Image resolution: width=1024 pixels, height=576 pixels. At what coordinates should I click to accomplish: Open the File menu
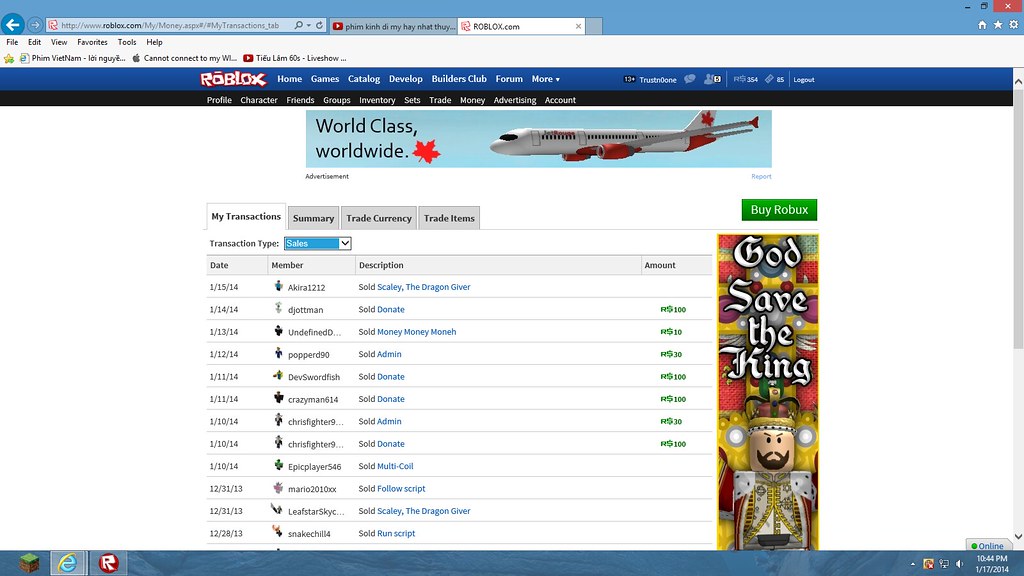(12, 42)
